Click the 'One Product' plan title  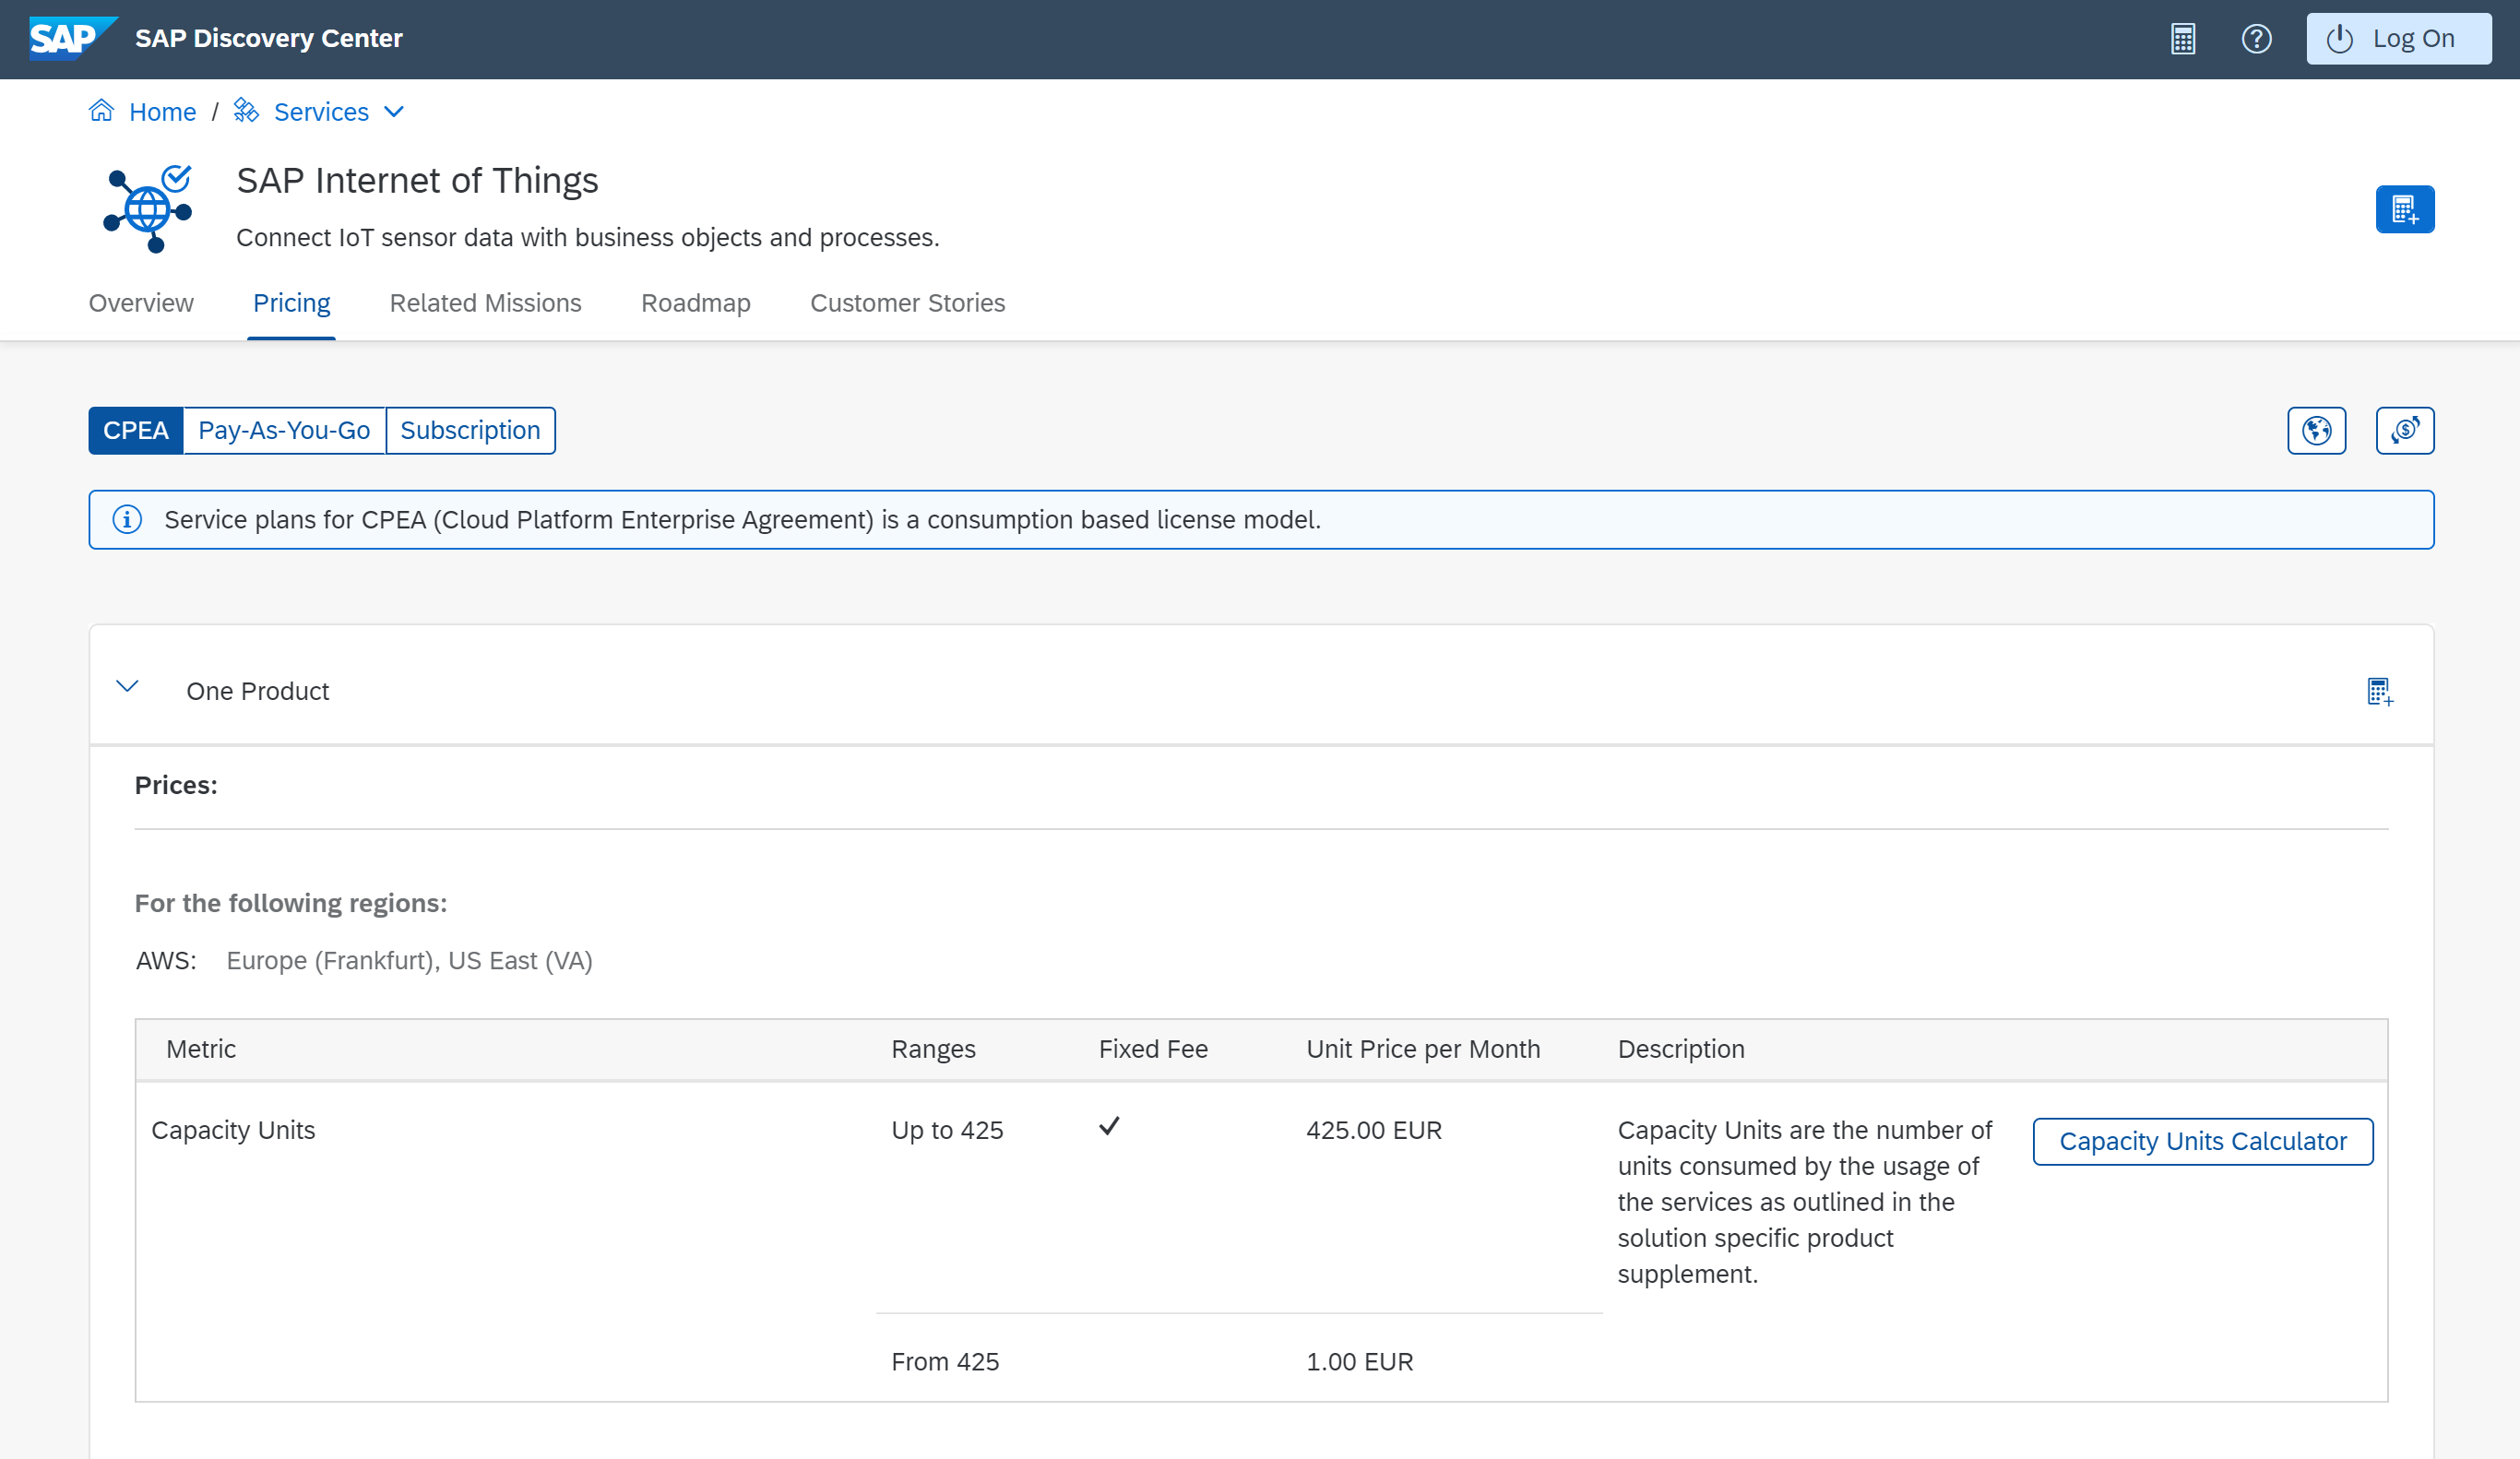(x=258, y=691)
